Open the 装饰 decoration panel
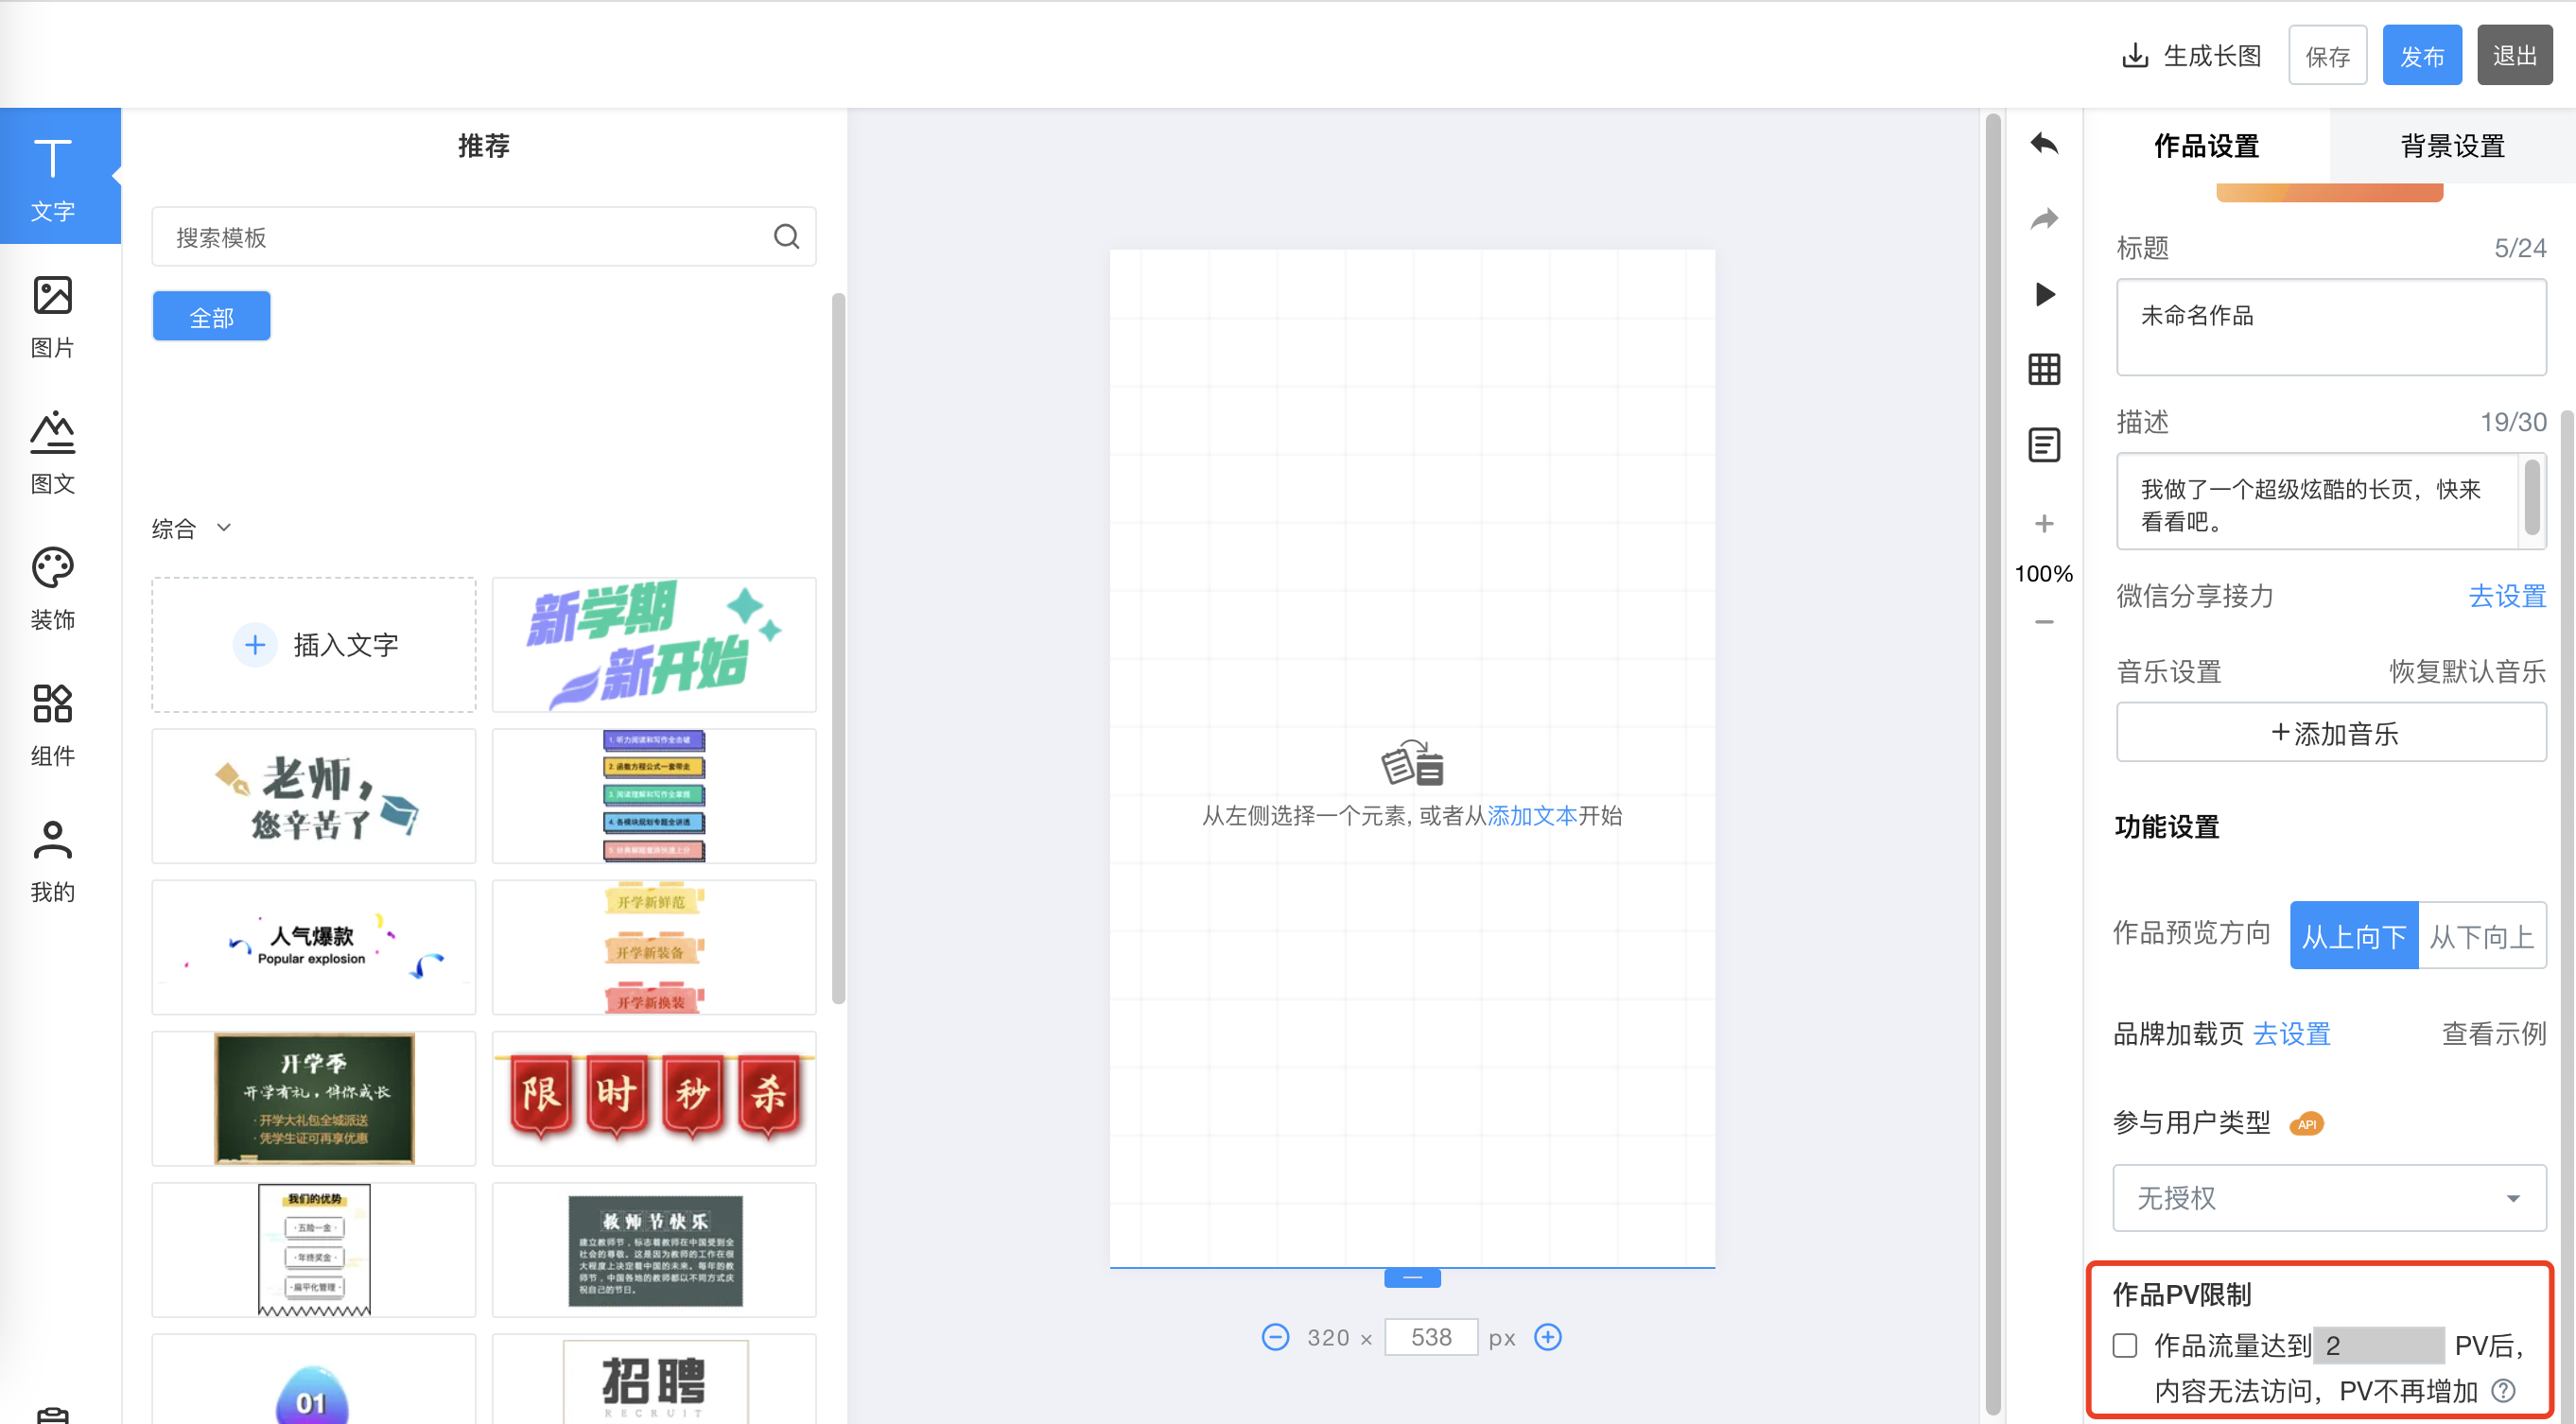Screen dimensions: 2576x1424 53,588
